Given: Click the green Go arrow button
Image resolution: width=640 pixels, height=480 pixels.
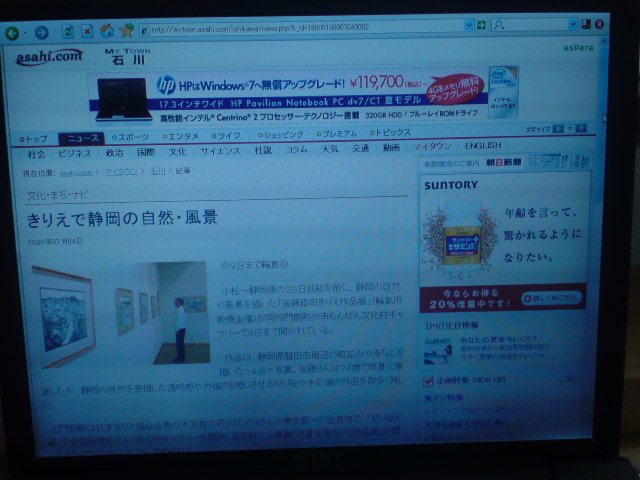Looking at the screenshot, I should (481, 25).
